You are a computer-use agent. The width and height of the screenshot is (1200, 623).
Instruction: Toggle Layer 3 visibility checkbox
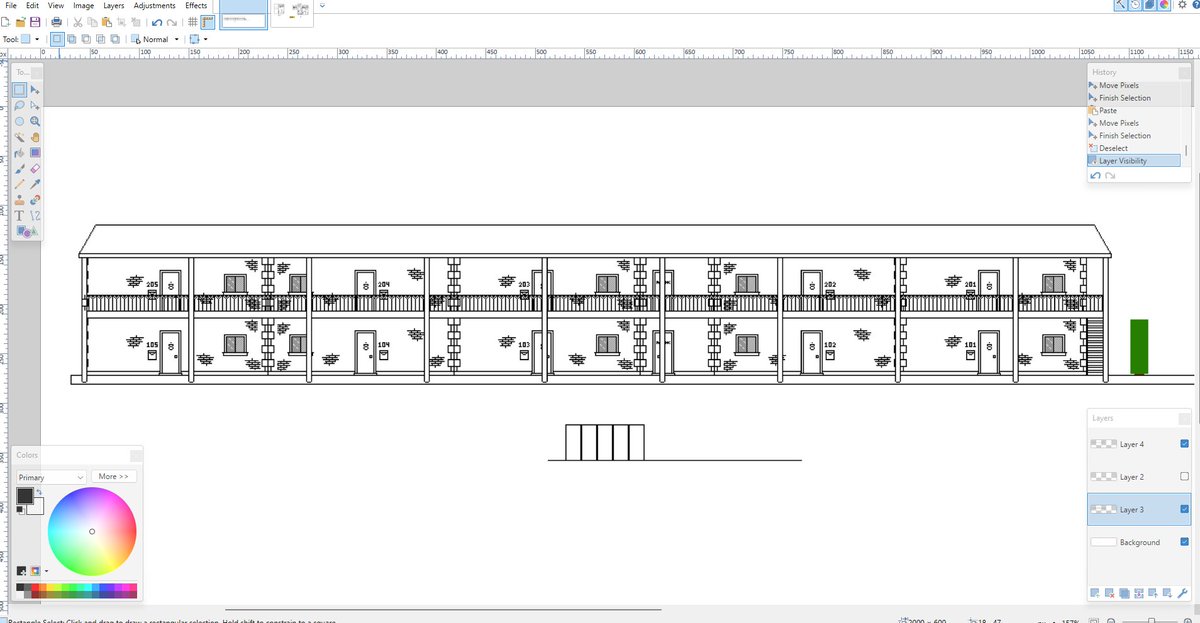click(x=1185, y=509)
